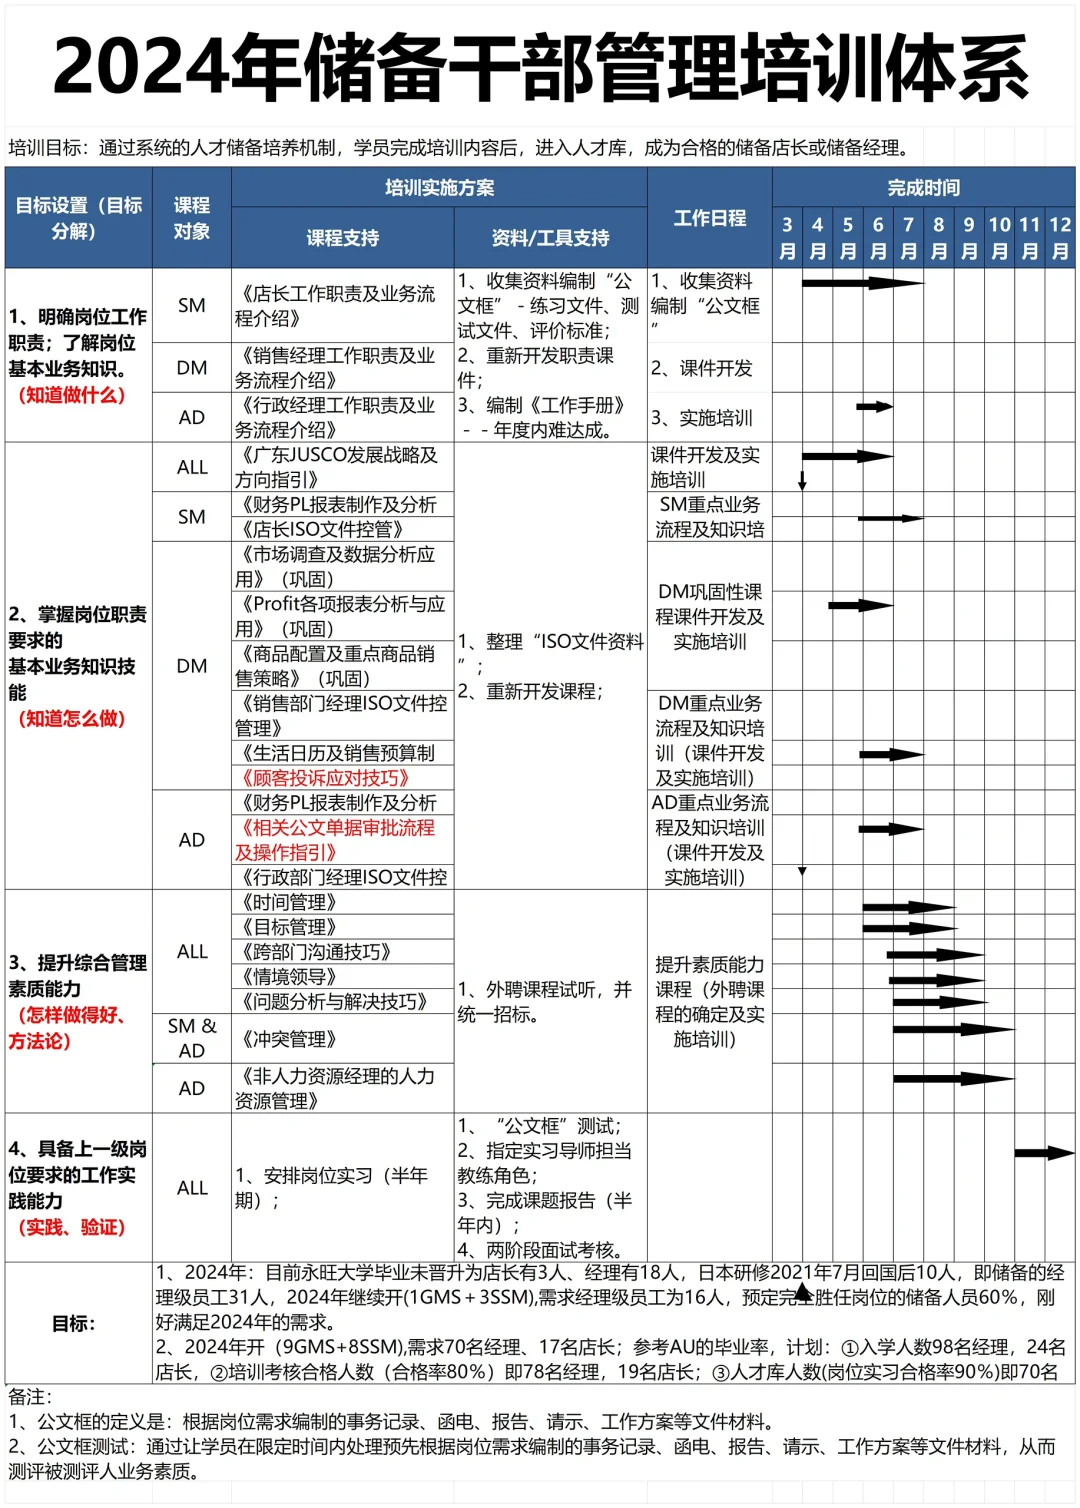Click line 2、指定实习导师担当教练角色
Viewport: 1080px width, 1508px height.
(546, 1163)
